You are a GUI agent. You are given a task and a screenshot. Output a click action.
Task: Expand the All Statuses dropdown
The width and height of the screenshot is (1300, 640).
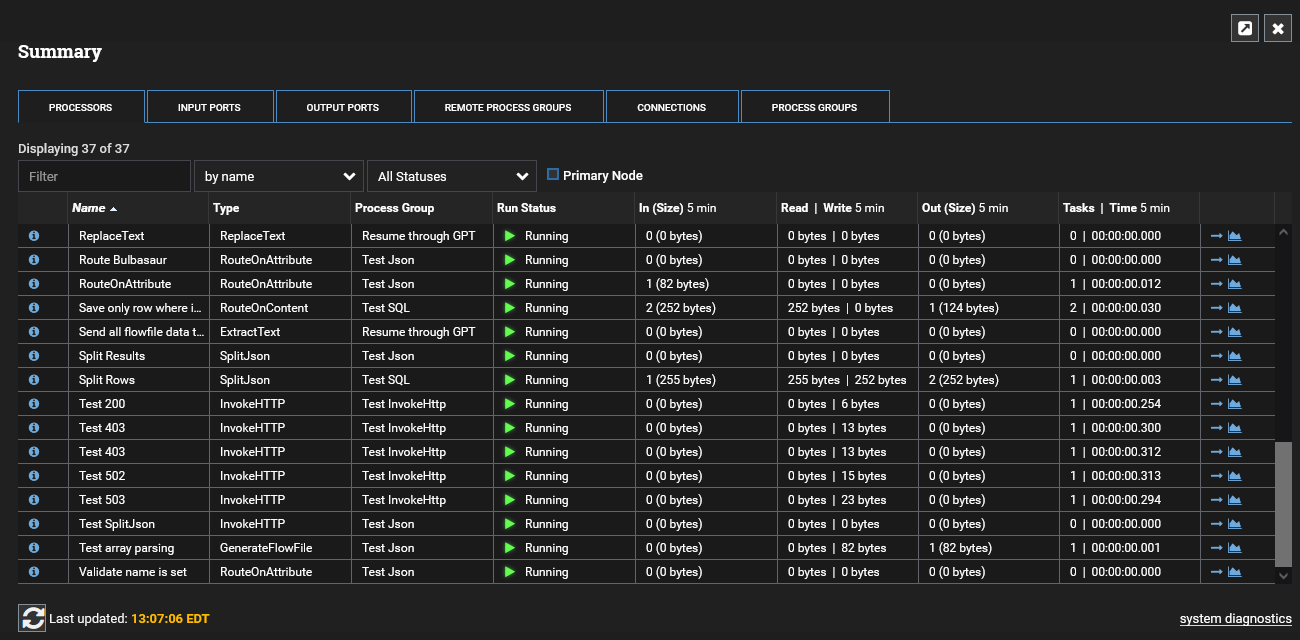(451, 176)
